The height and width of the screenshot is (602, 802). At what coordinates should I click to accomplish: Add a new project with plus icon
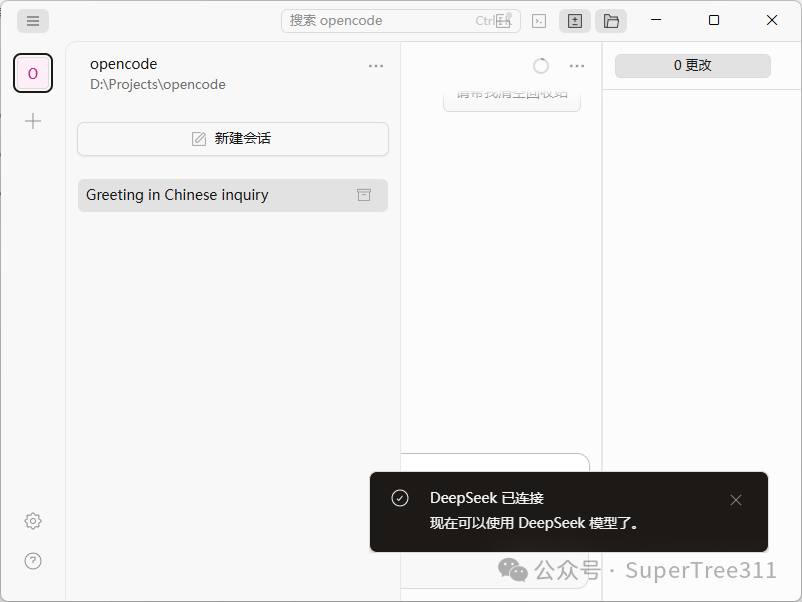33,121
